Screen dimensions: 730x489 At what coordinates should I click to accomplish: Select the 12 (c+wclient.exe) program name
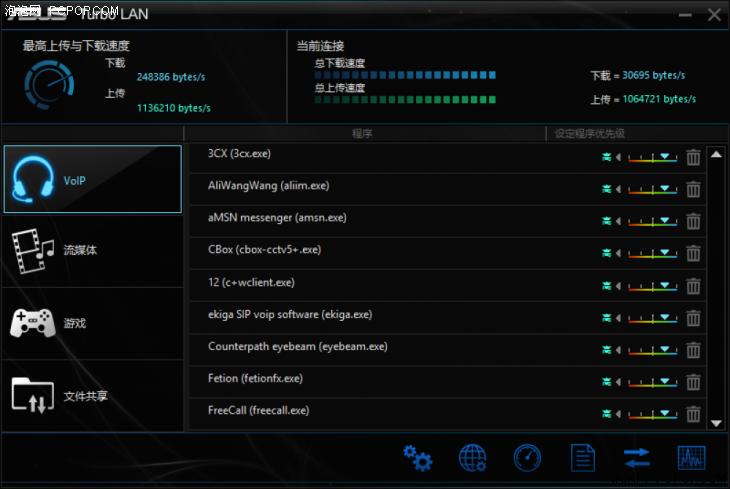tap(251, 283)
